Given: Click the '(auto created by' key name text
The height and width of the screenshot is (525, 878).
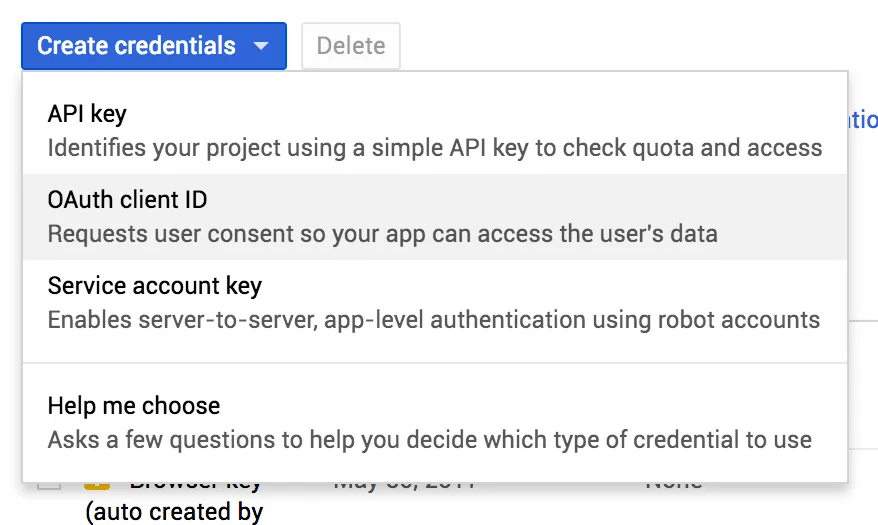Looking at the screenshot, I should pyautogui.click(x=174, y=513).
